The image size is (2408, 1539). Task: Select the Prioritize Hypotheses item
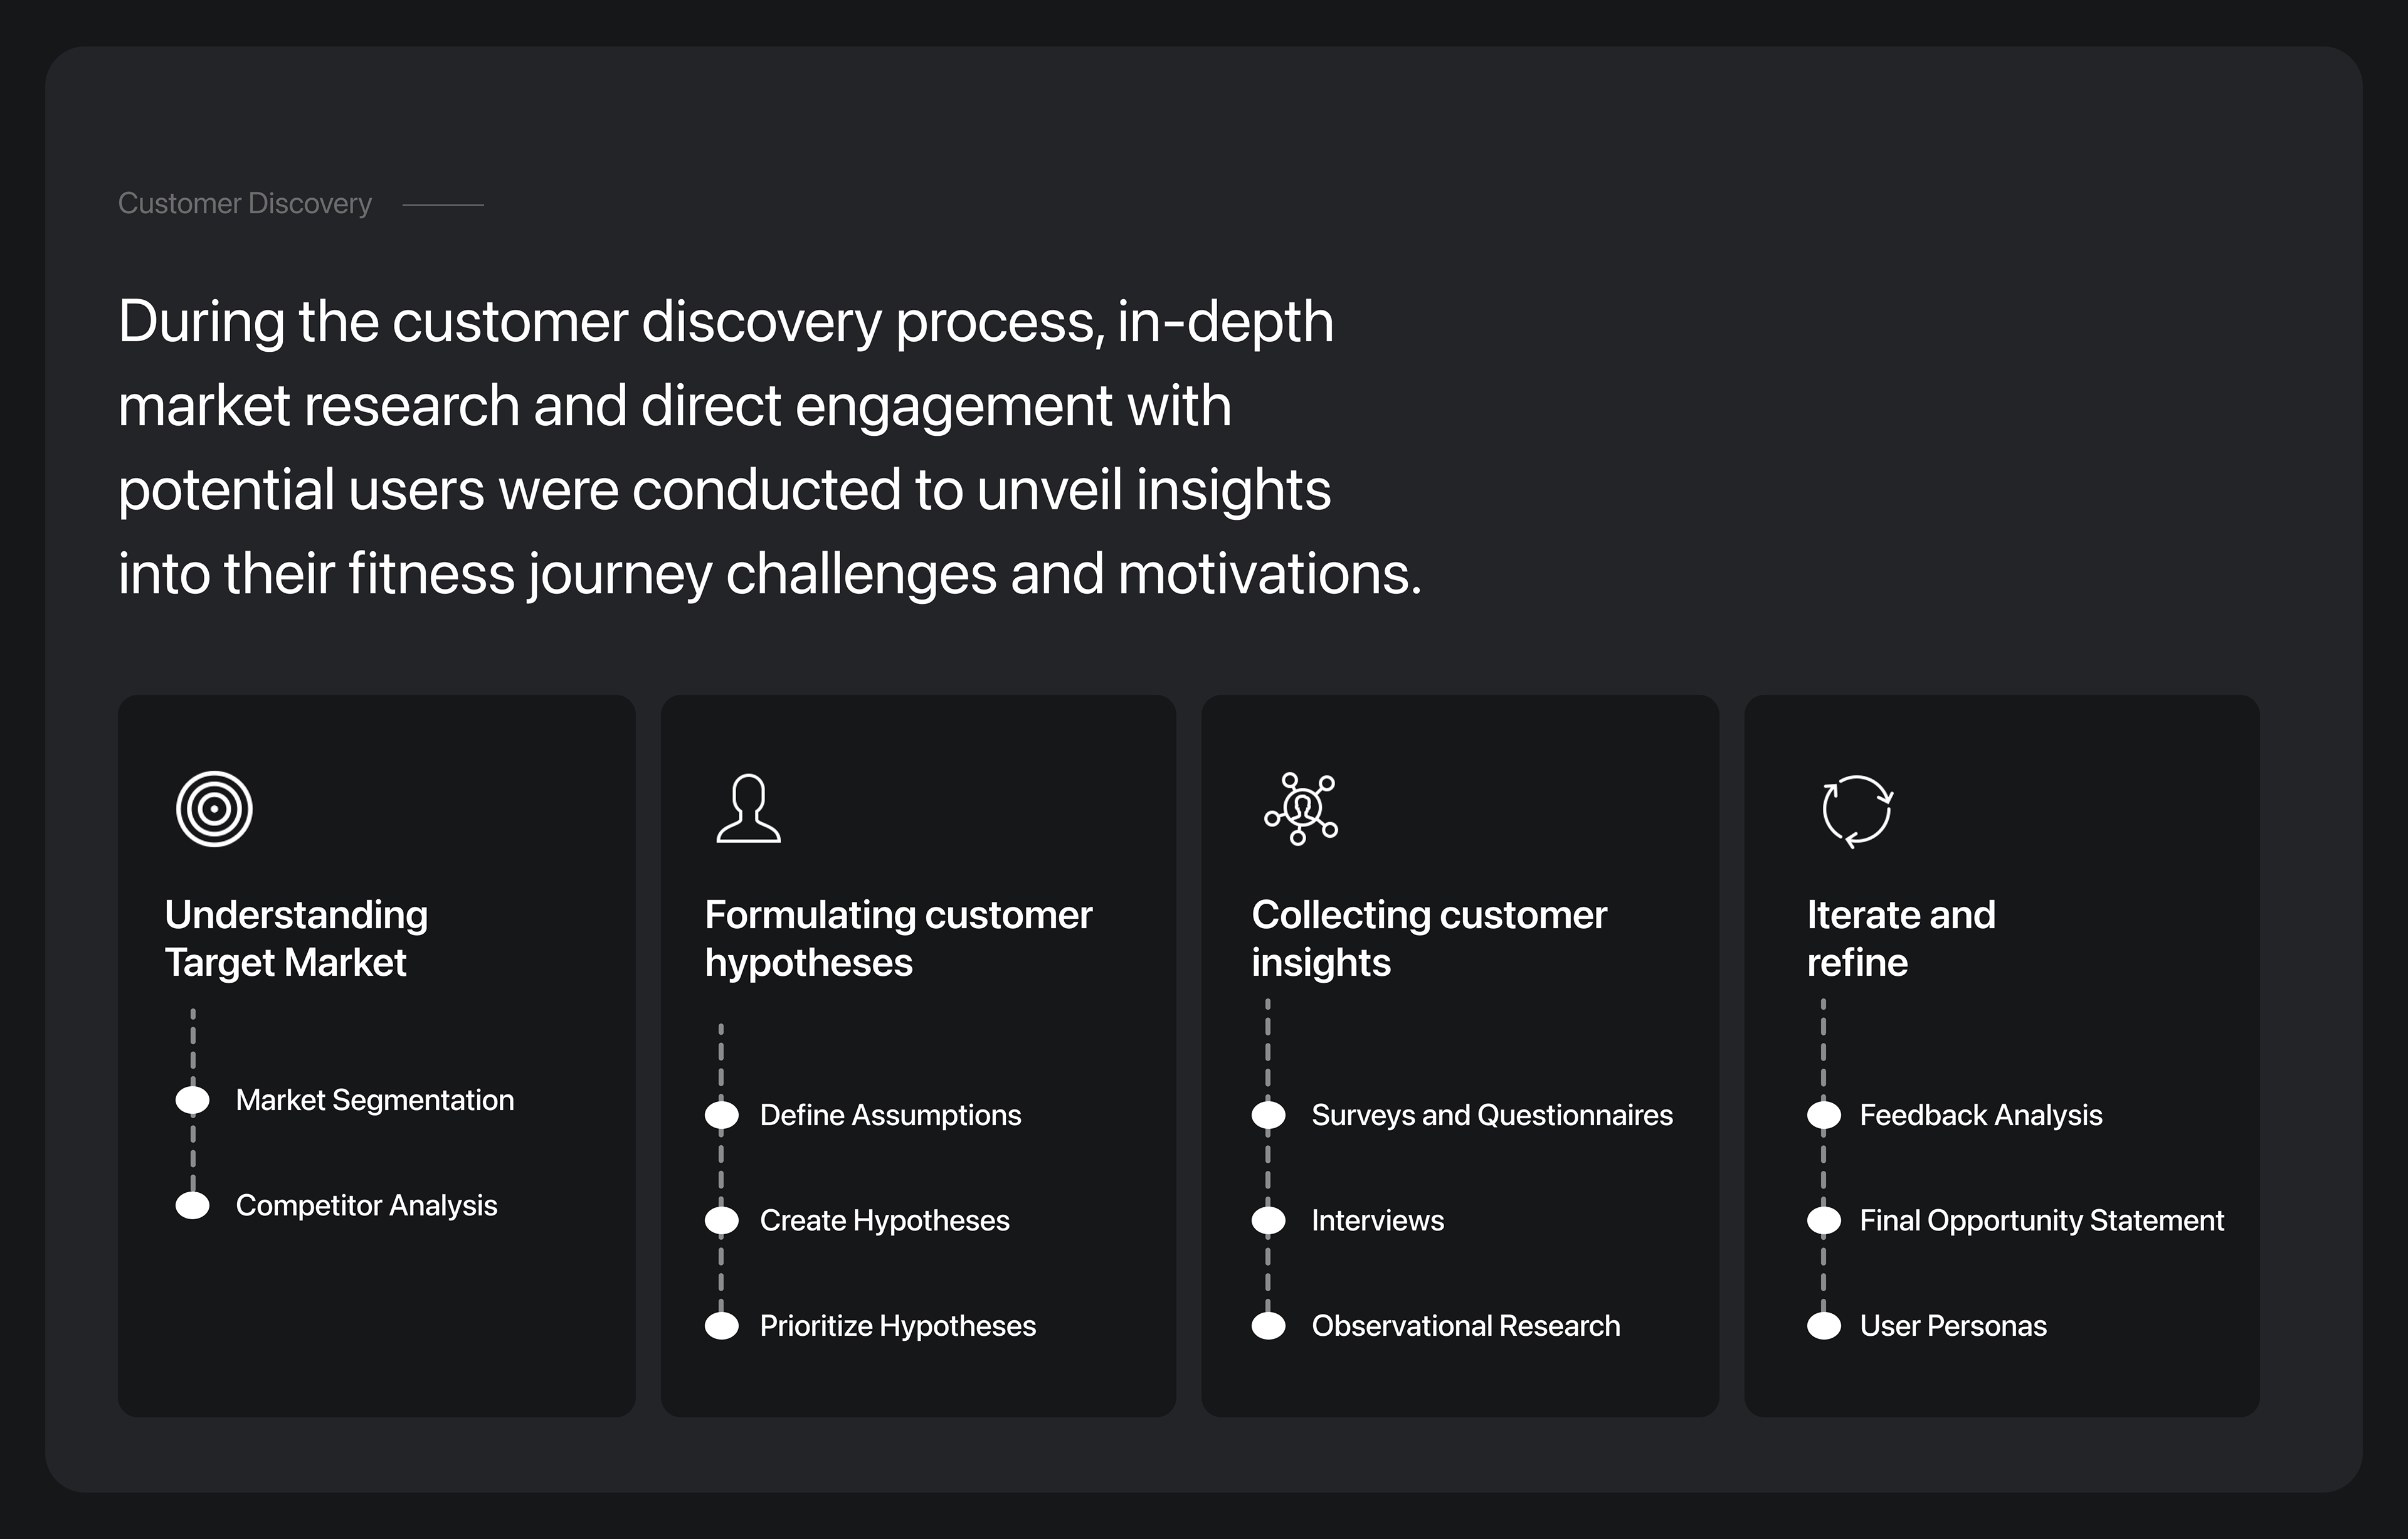[897, 1326]
